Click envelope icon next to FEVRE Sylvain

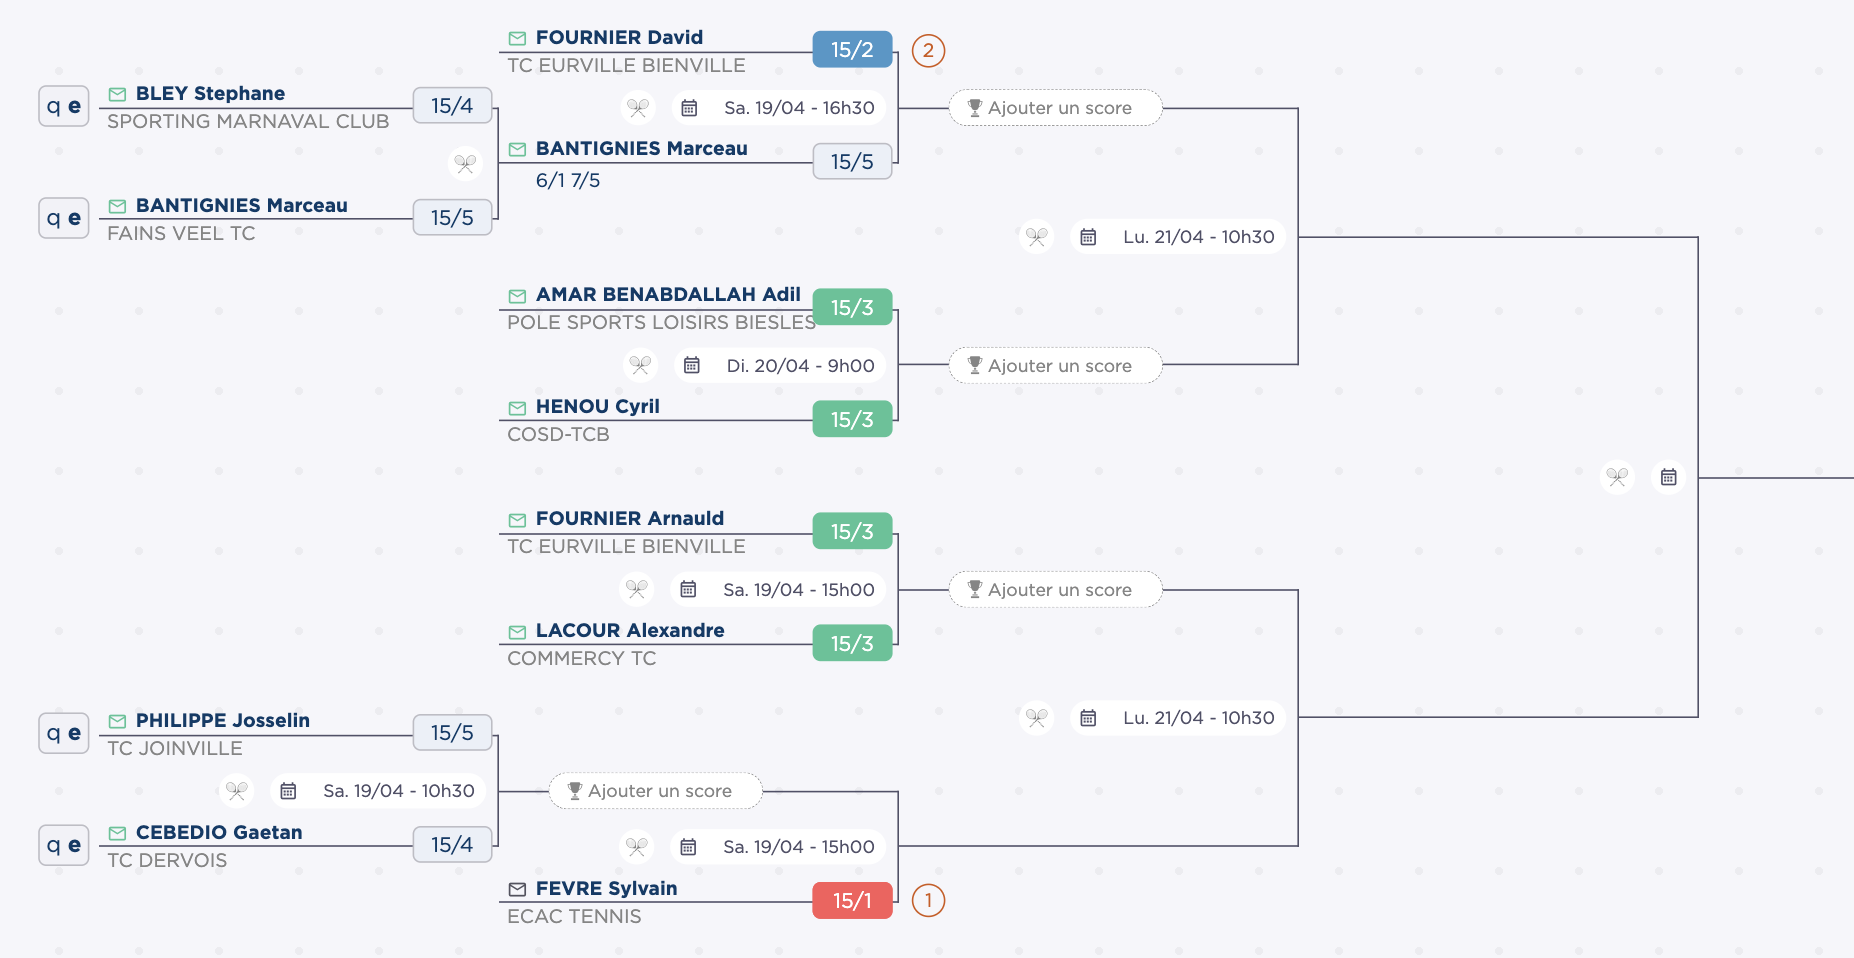pyautogui.click(x=517, y=889)
